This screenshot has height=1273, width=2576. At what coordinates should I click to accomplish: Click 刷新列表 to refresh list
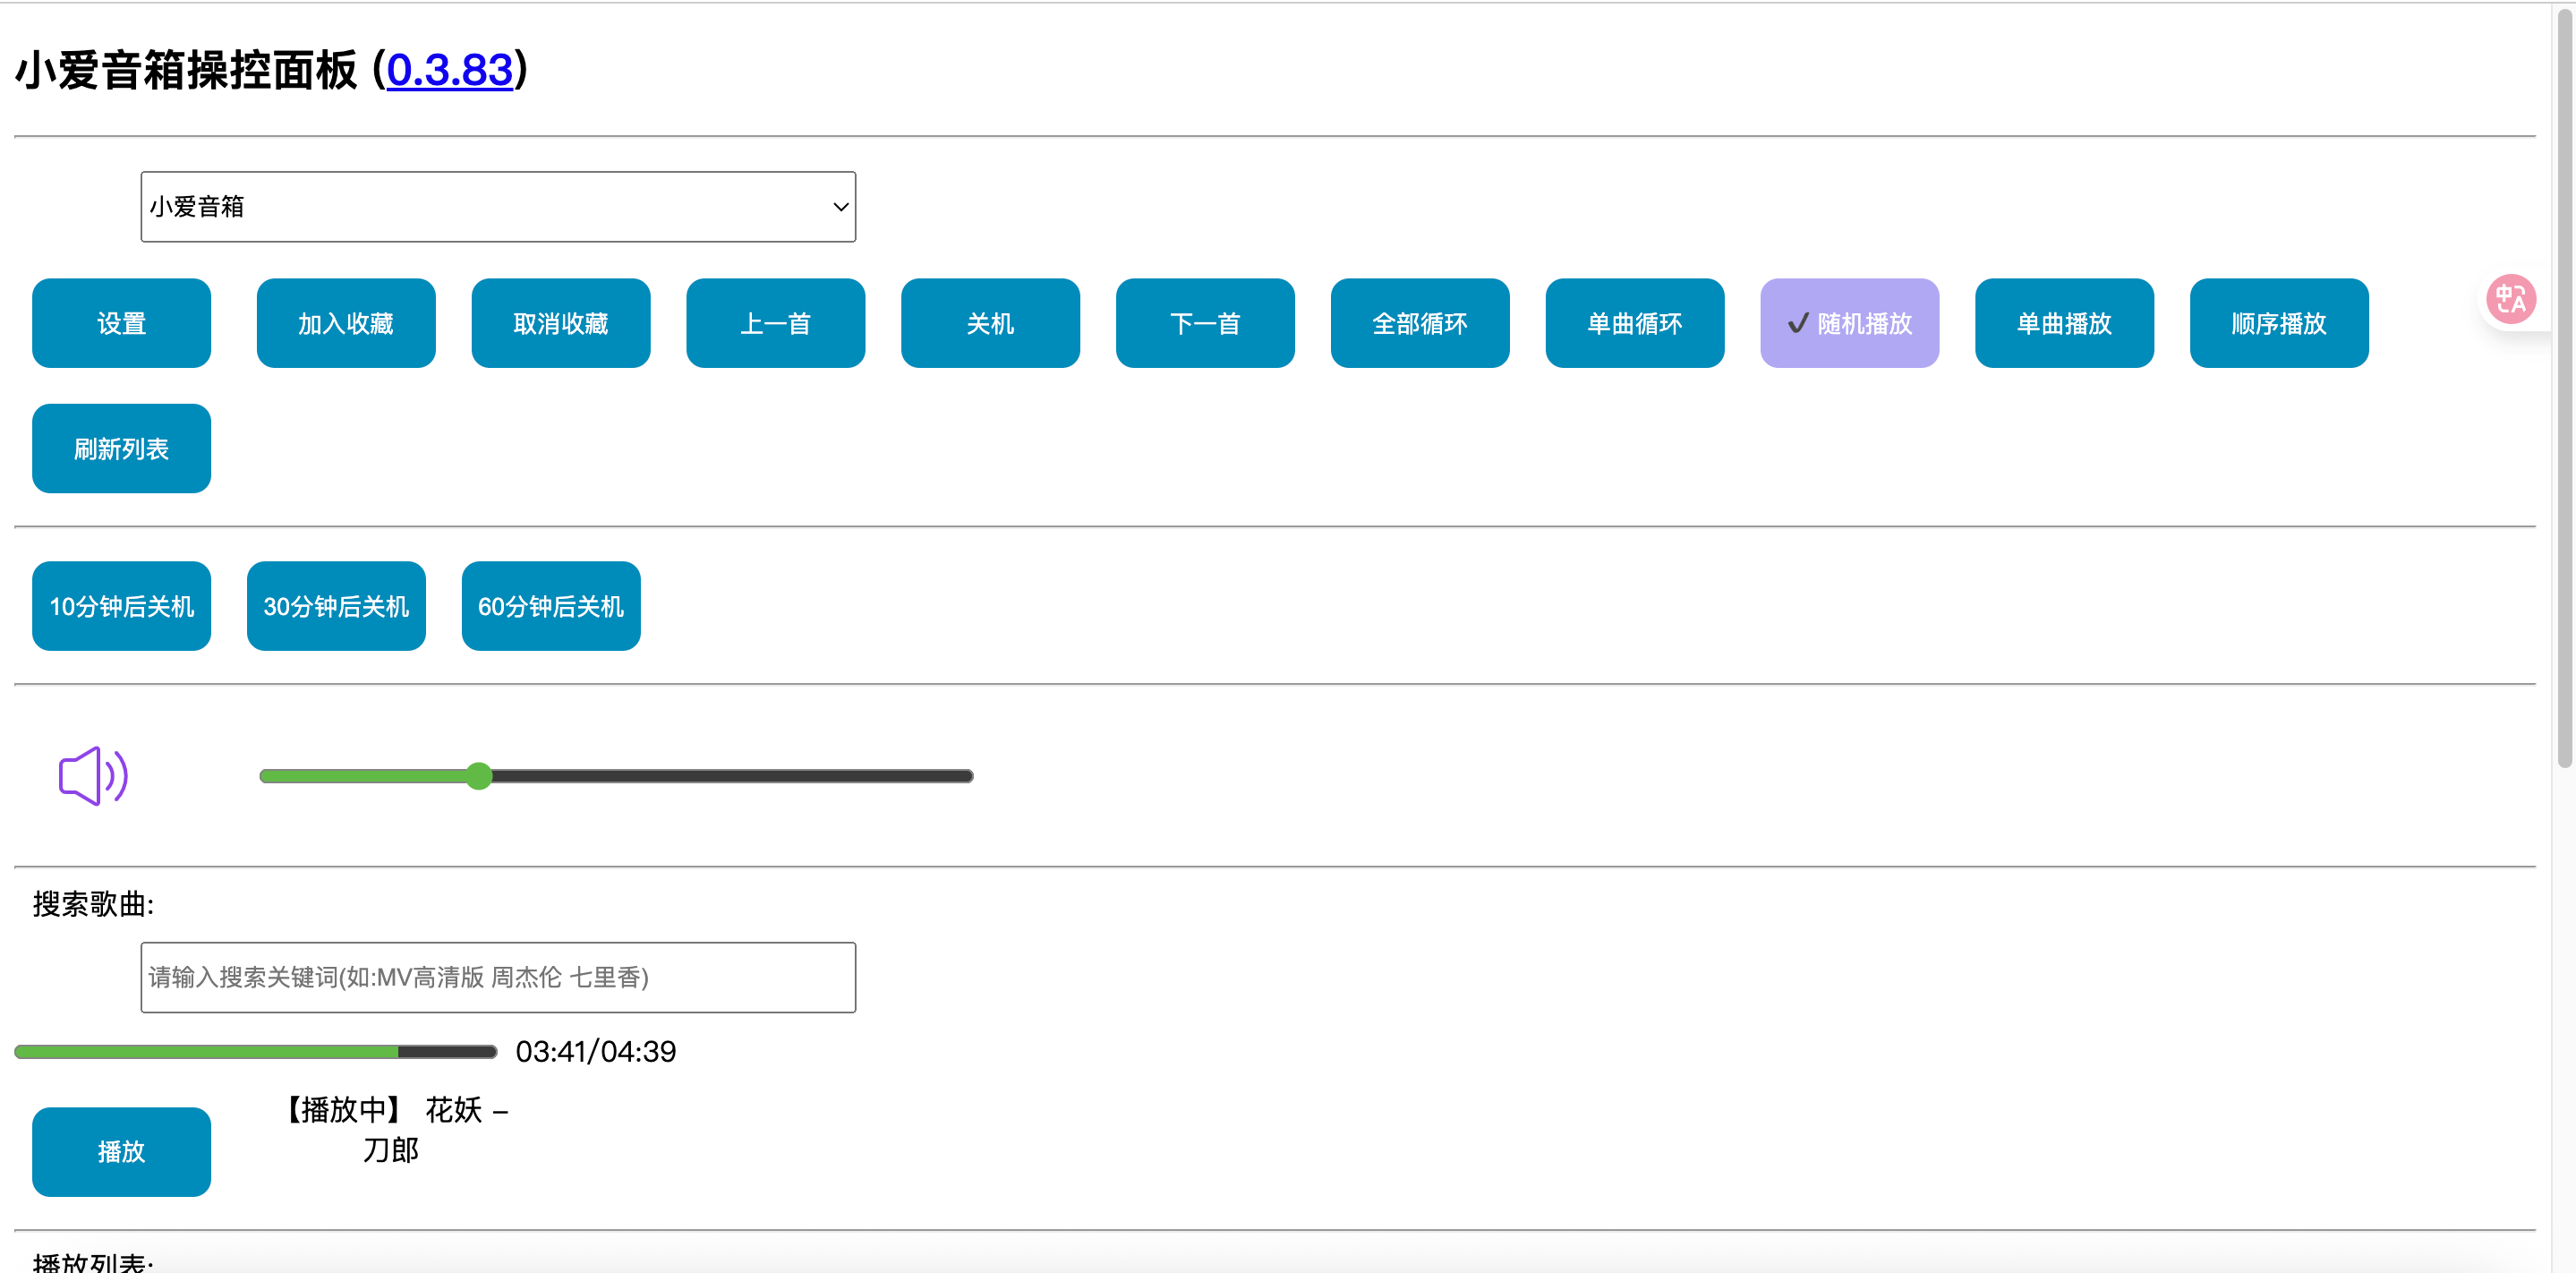tap(121, 448)
